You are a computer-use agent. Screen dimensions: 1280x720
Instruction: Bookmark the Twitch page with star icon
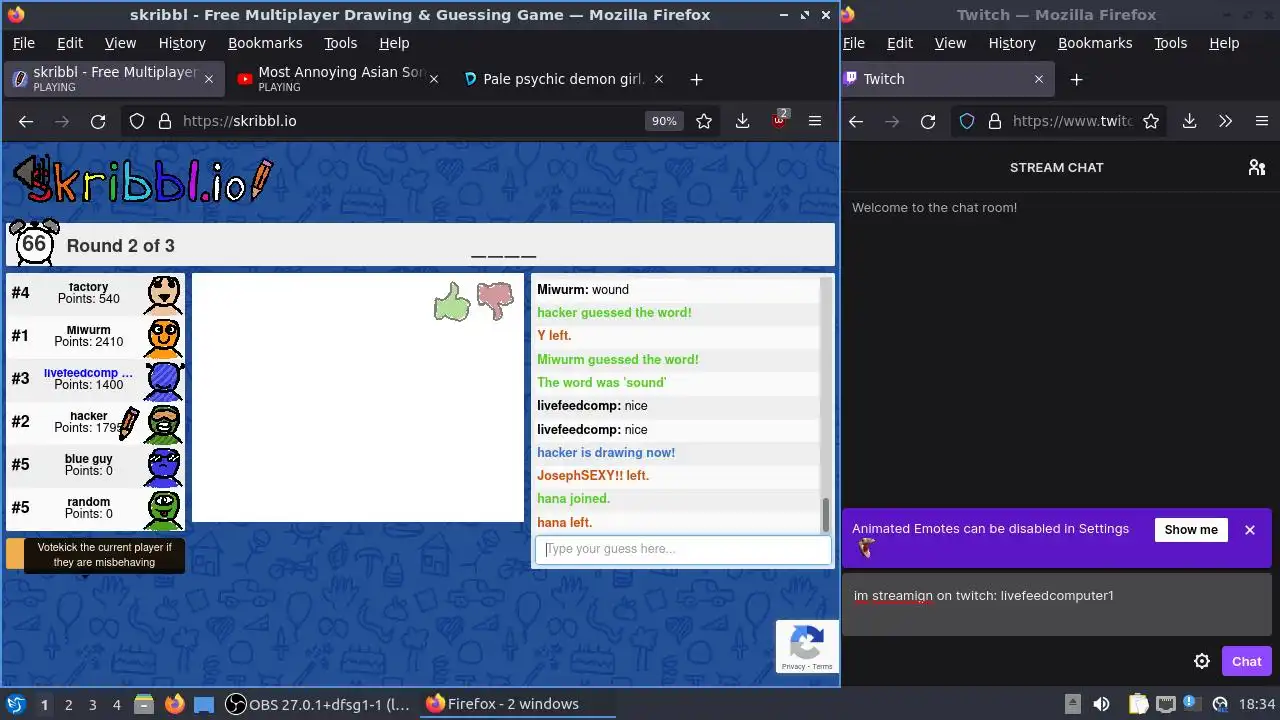click(1151, 121)
